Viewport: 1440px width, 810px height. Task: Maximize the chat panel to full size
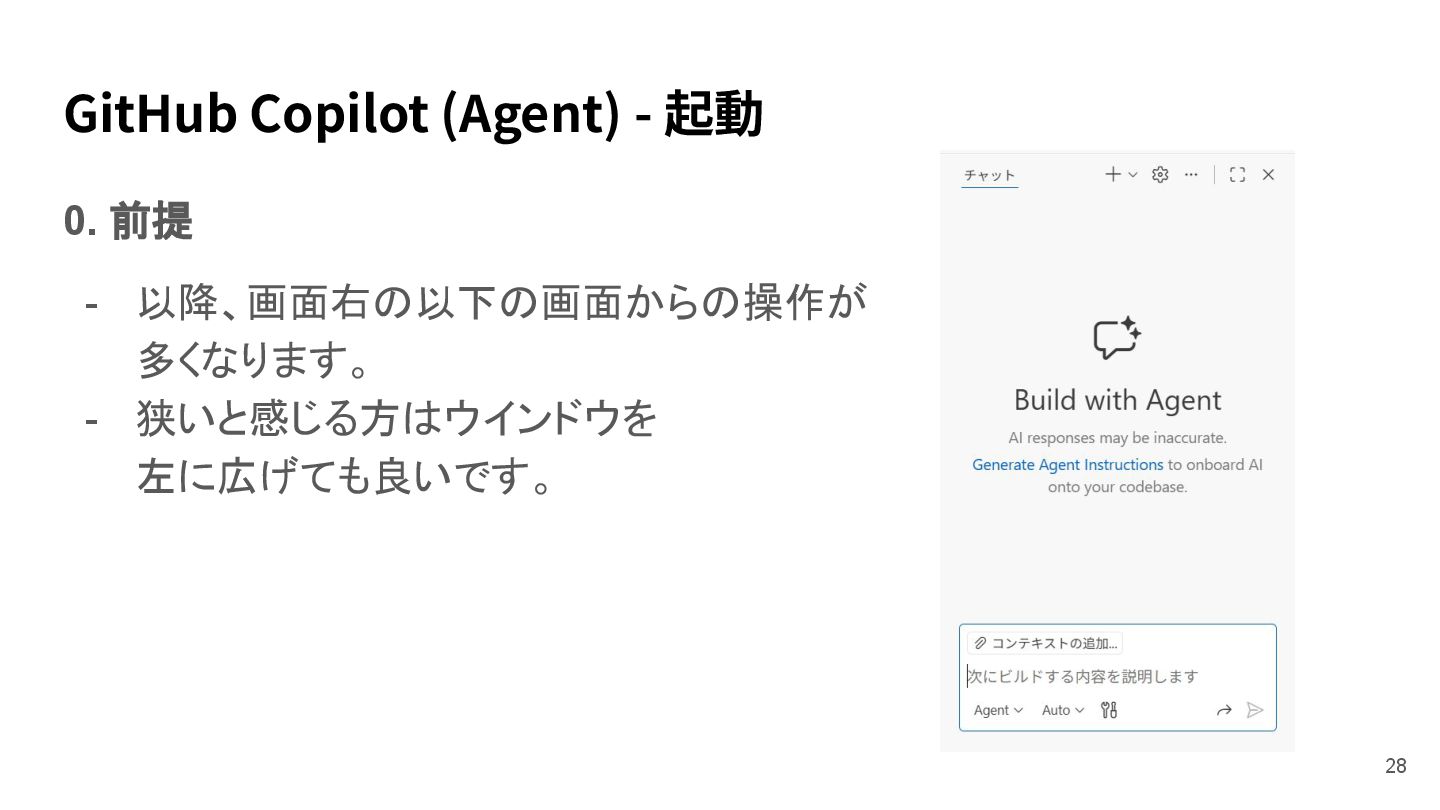coord(1238,175)
